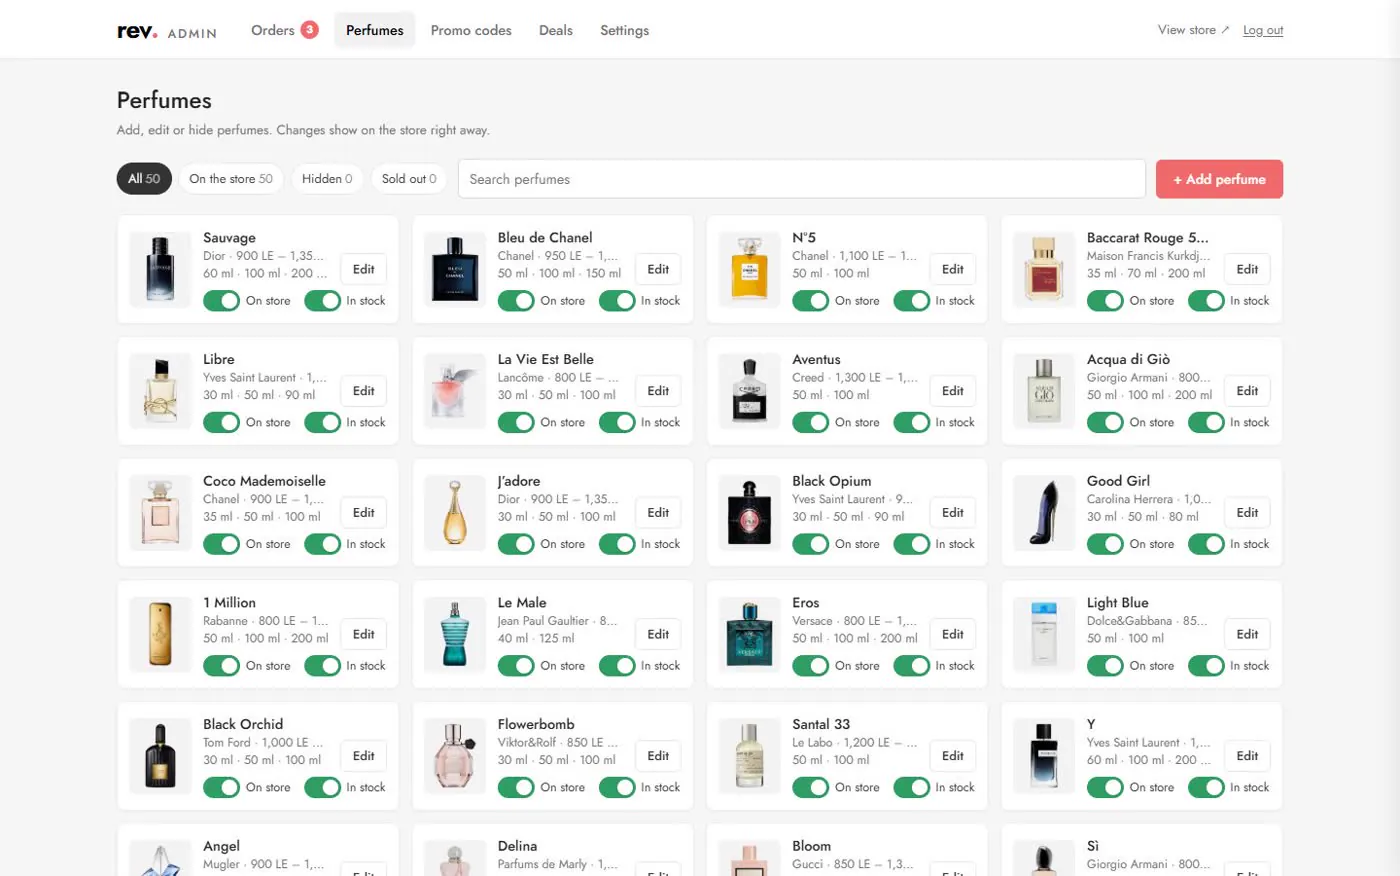Screen dimensions: 1400x876
Task: Edit the 1 Million perfume
Action: point(363,634)
